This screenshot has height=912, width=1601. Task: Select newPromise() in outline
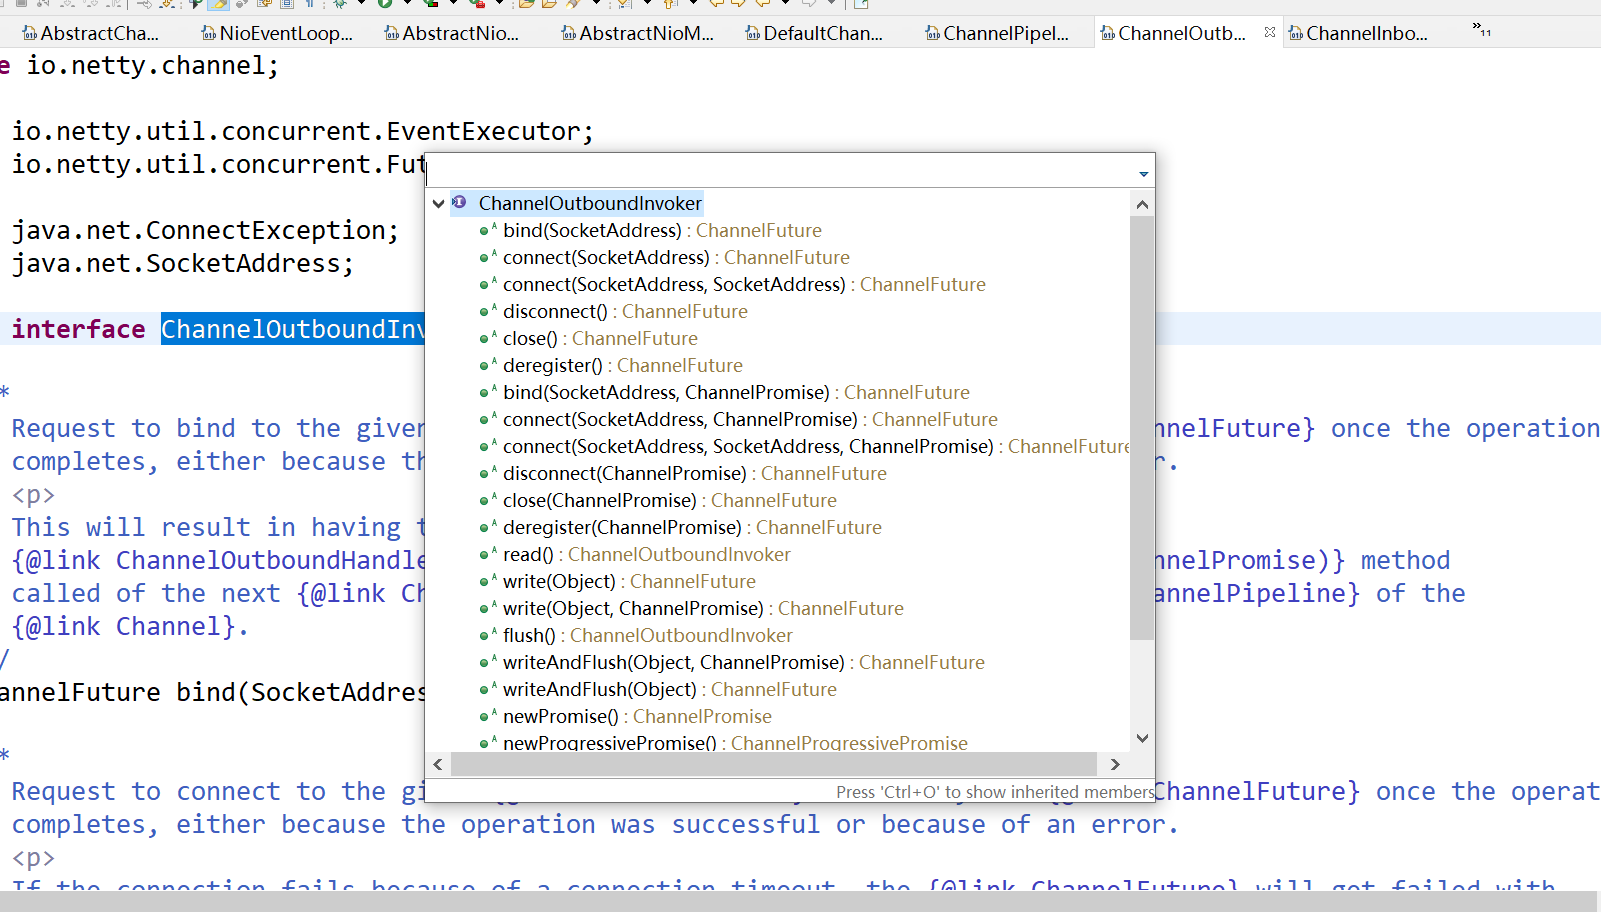626,716
